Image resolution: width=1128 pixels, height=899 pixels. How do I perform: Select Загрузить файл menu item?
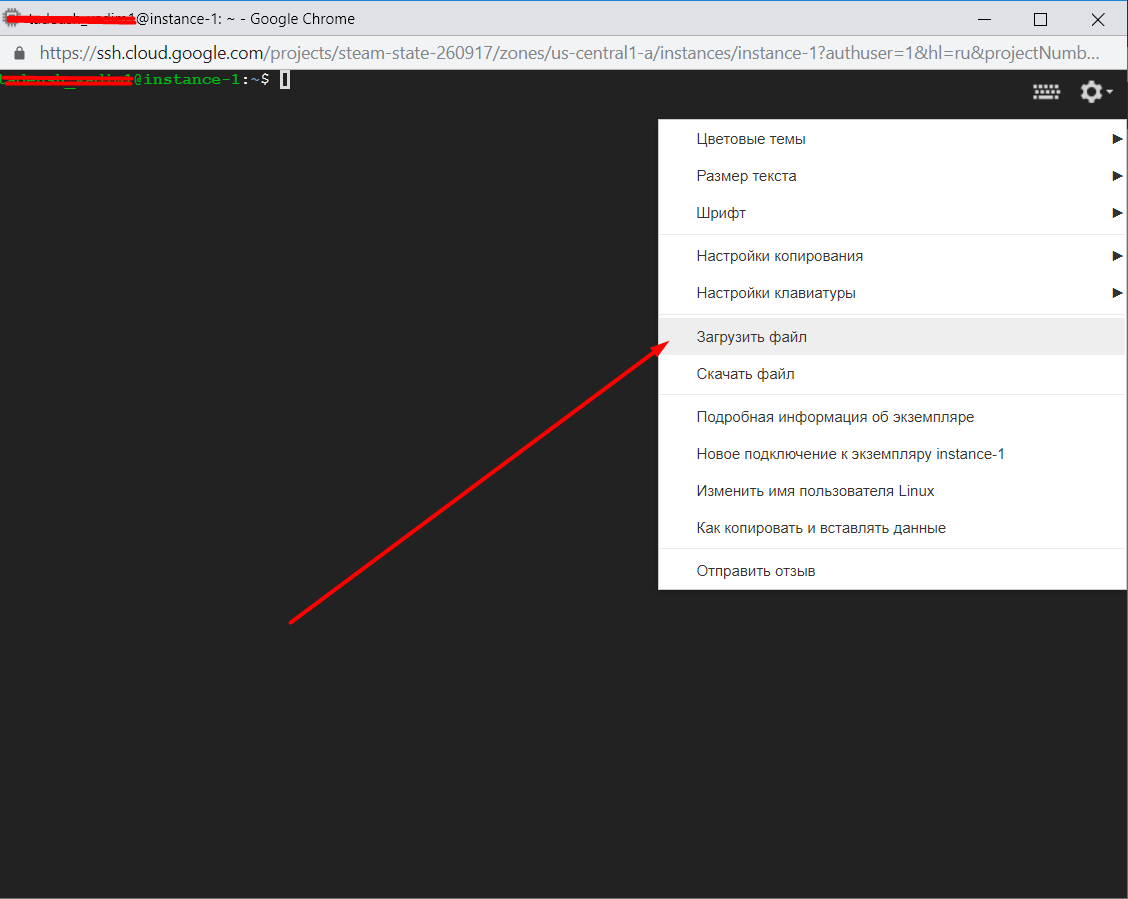892,337
